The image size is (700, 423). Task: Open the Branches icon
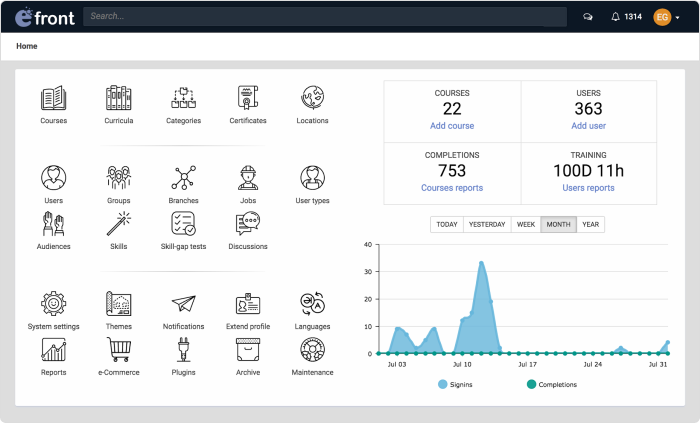pos(183,178)
